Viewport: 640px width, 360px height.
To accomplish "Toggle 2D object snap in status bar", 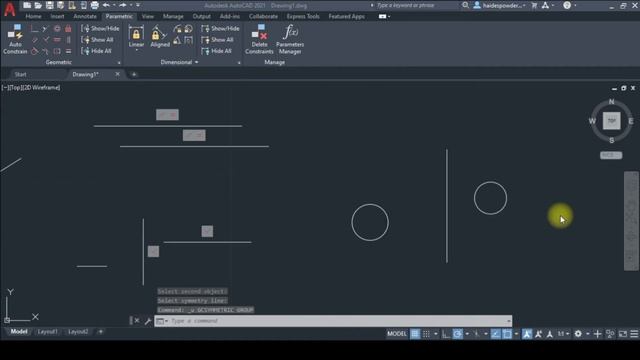I will (507, 334).
